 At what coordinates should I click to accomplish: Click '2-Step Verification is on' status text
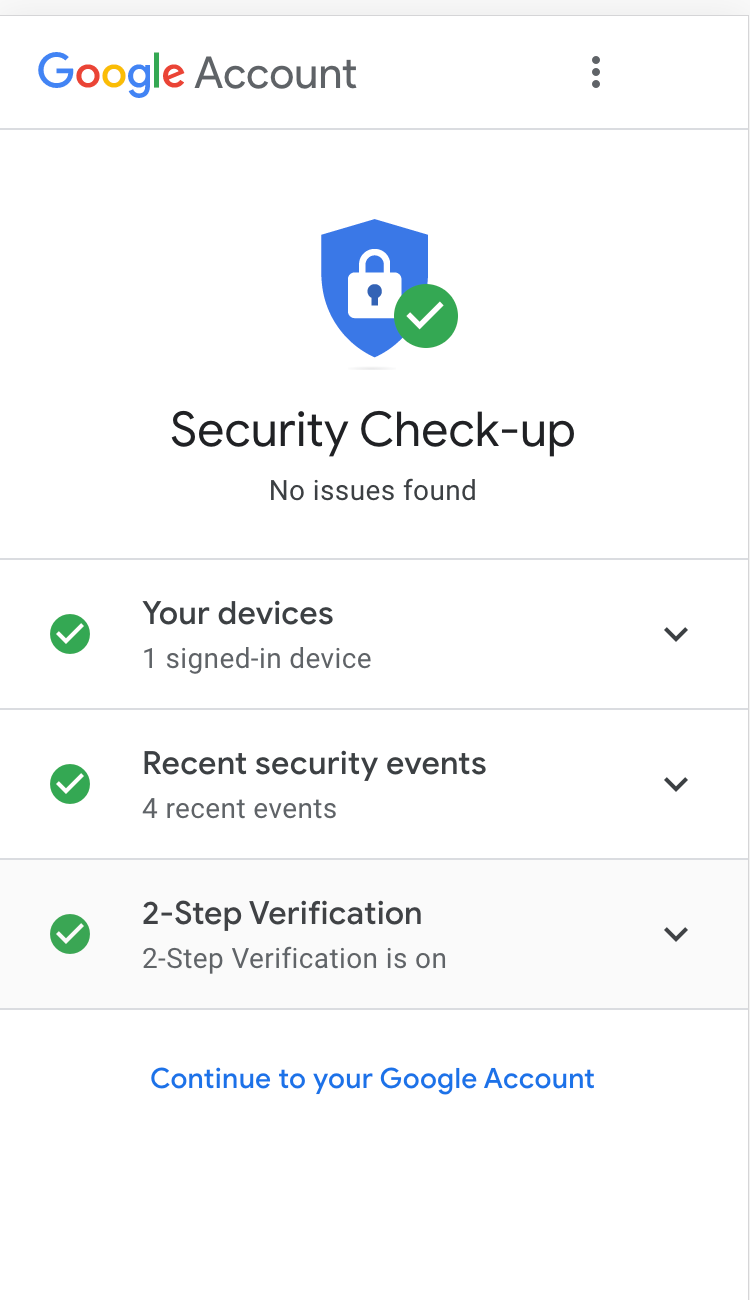294,959
